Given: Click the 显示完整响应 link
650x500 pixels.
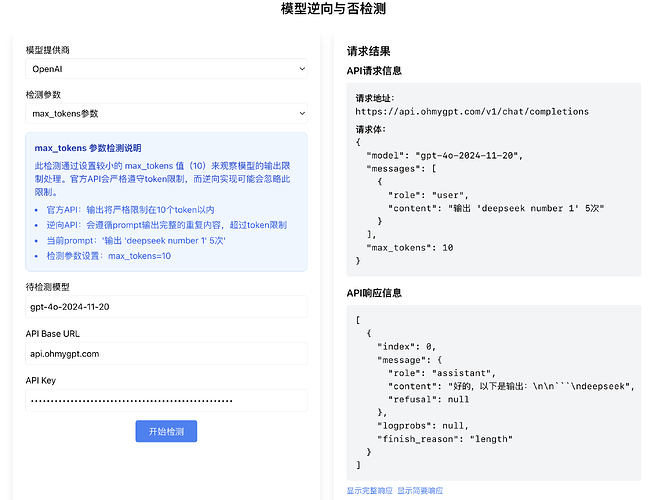Looking at the screenshot, I should click(x=369, y=491).
